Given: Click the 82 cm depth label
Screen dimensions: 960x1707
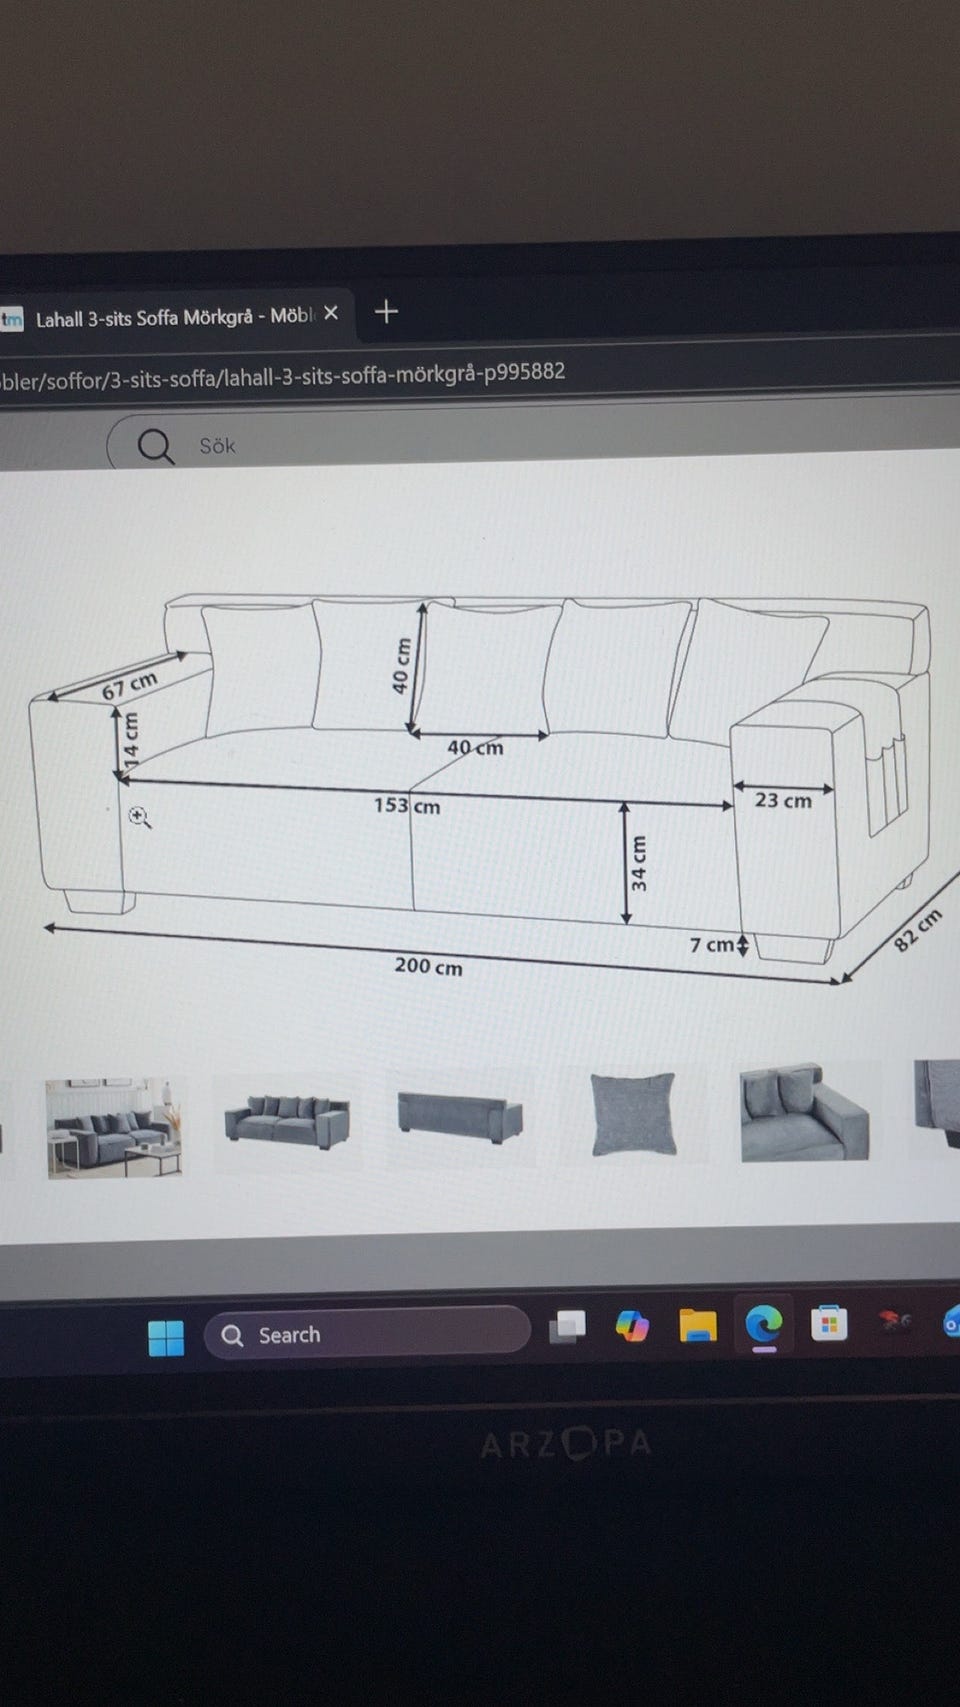Looking at the screenshot, I should coord(918,930).
